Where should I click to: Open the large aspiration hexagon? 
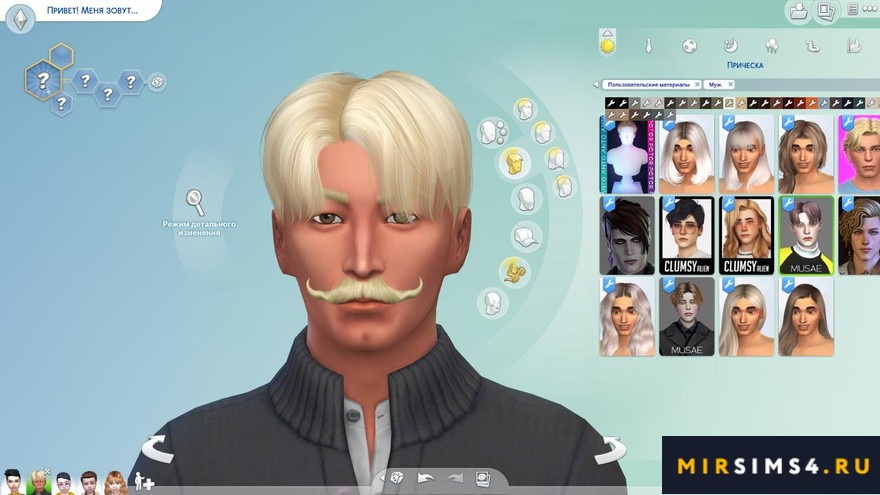point(43,80)
